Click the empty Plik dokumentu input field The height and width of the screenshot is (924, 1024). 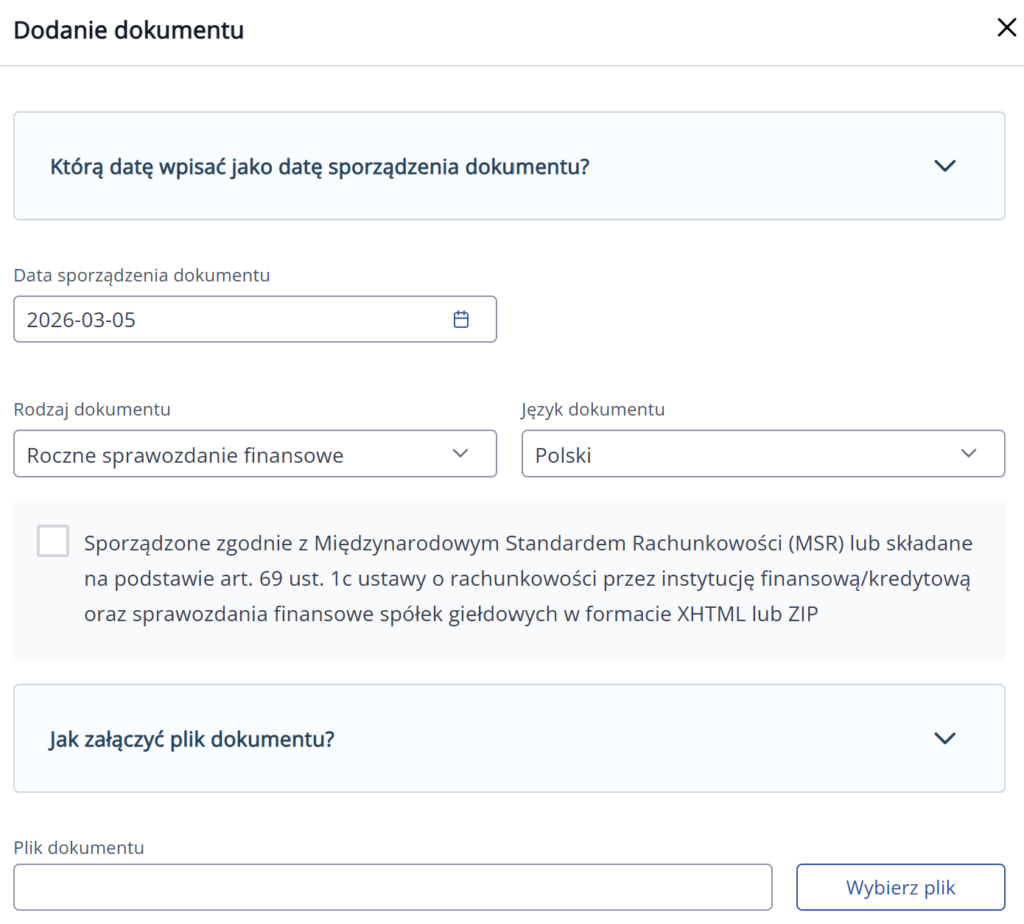point(392,887)
